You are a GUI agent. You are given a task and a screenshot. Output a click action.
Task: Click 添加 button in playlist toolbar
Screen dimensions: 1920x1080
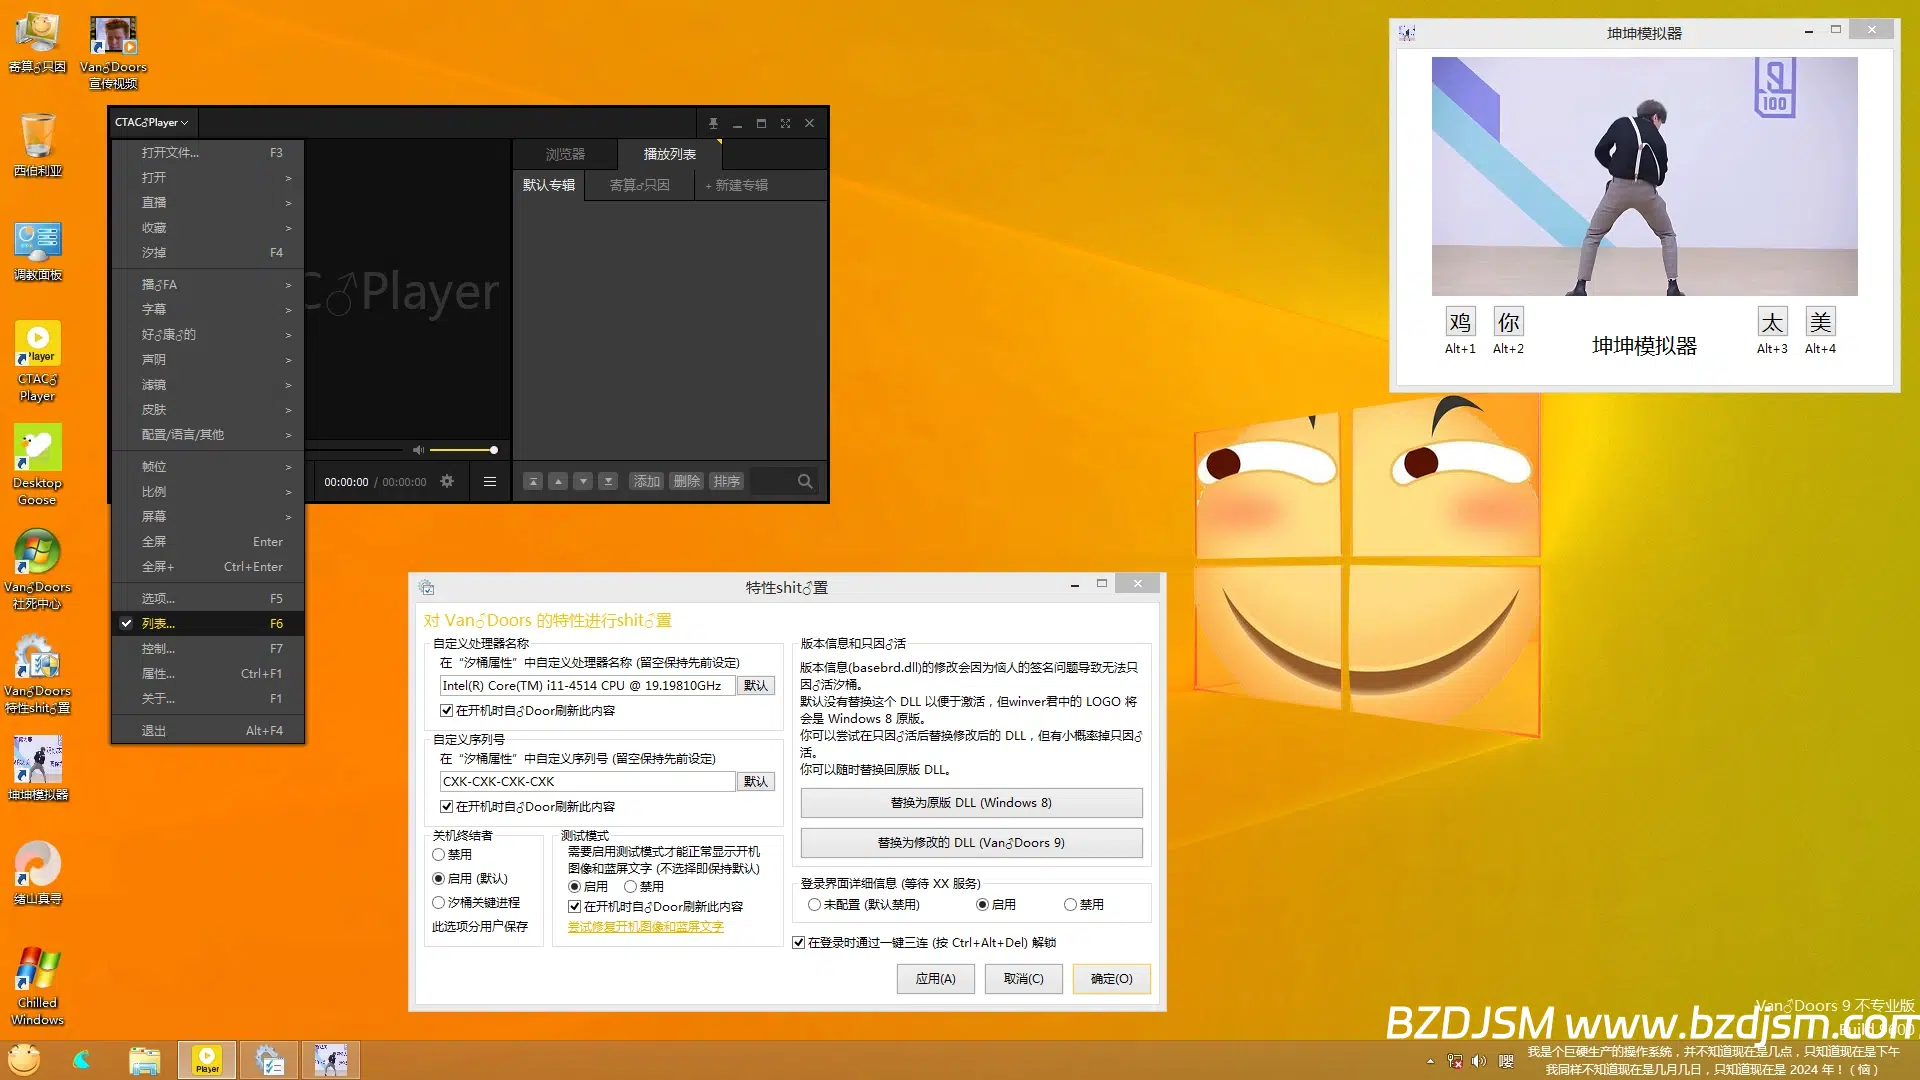[646, 481]
